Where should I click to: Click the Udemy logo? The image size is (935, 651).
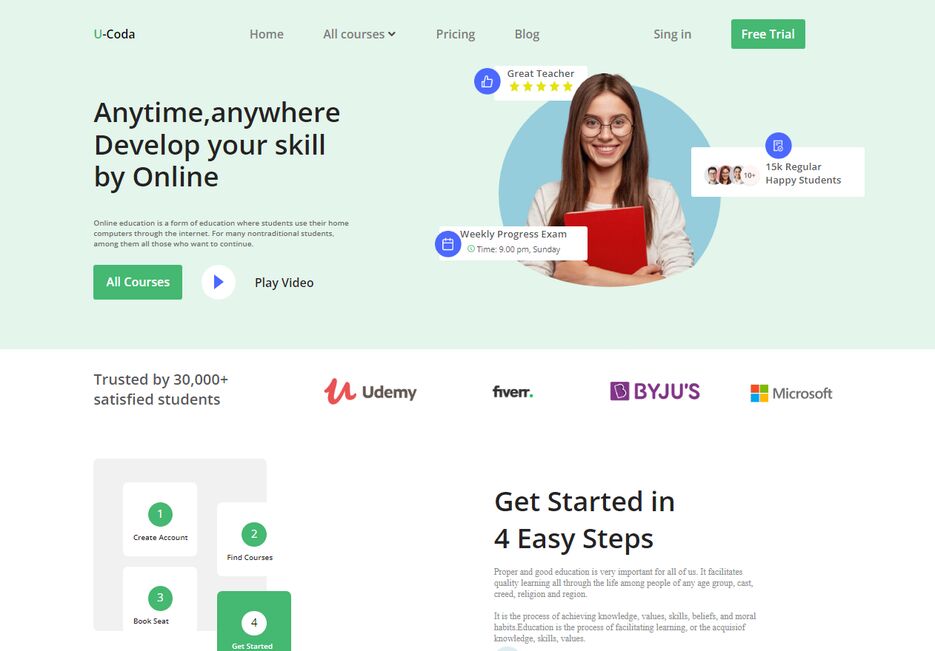point(370,392)
